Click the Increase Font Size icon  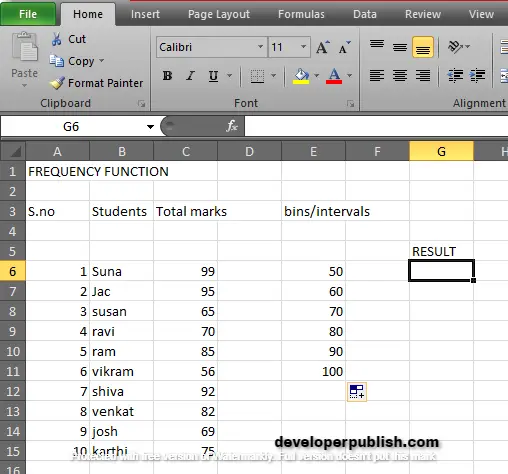323,47
